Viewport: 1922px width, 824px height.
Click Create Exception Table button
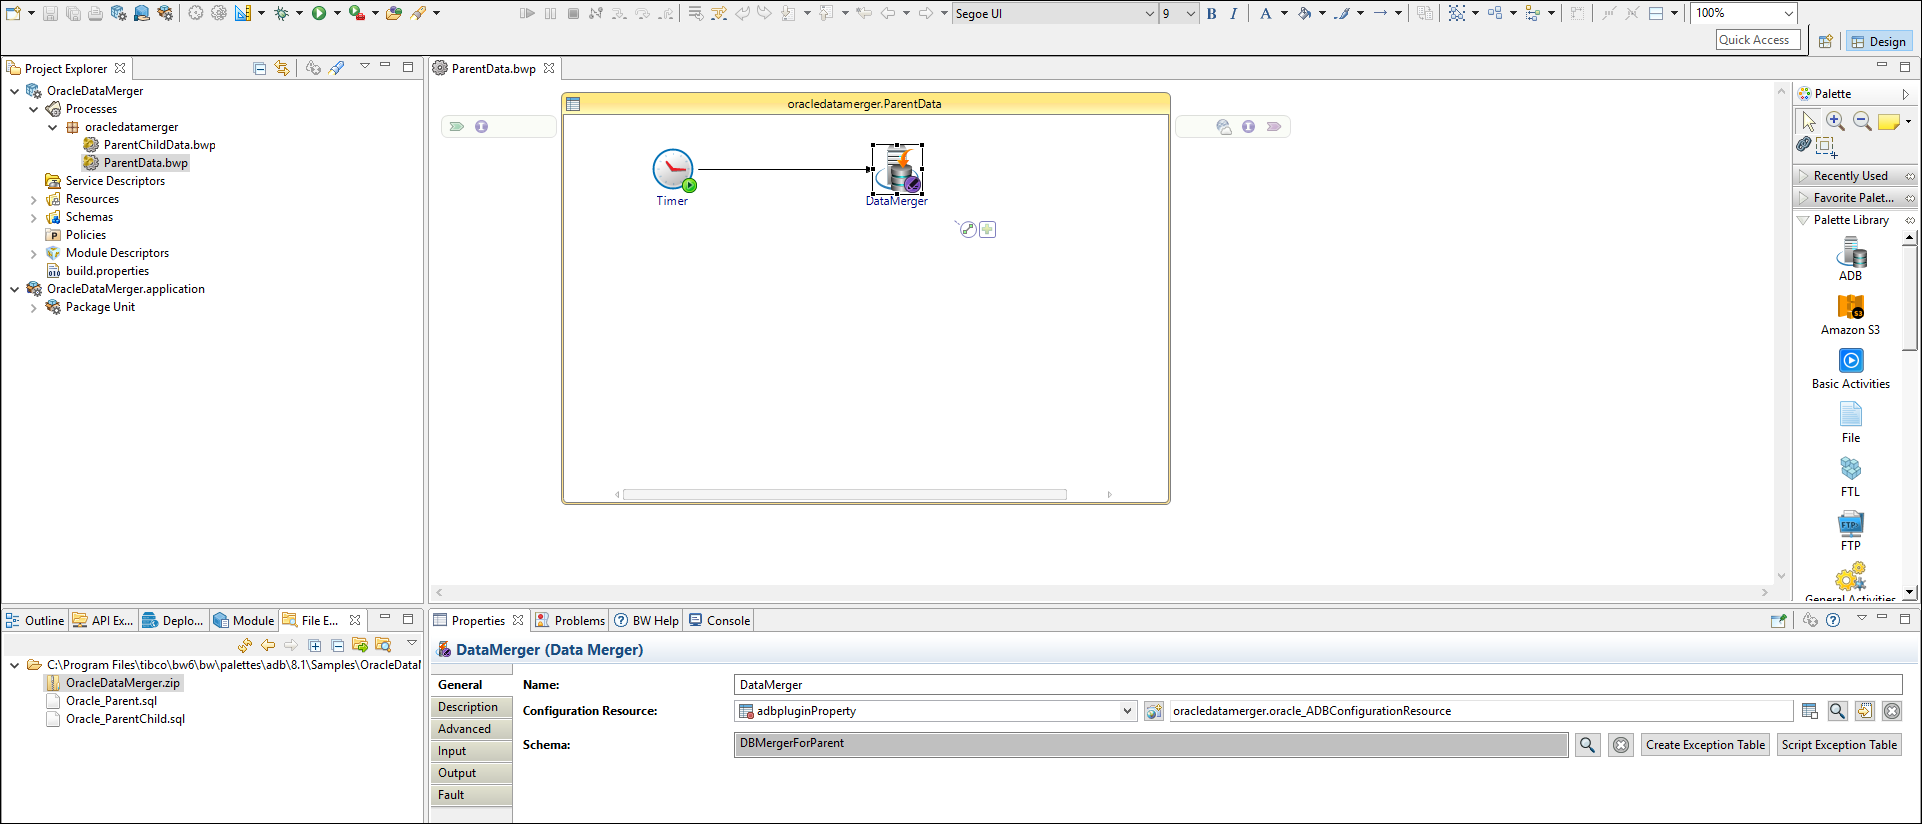(1705, 745)
